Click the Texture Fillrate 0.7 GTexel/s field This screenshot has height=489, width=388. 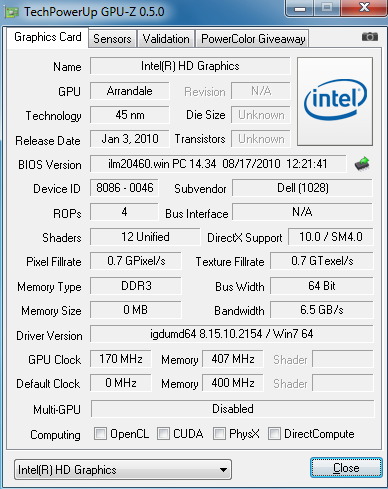(322, 261)
